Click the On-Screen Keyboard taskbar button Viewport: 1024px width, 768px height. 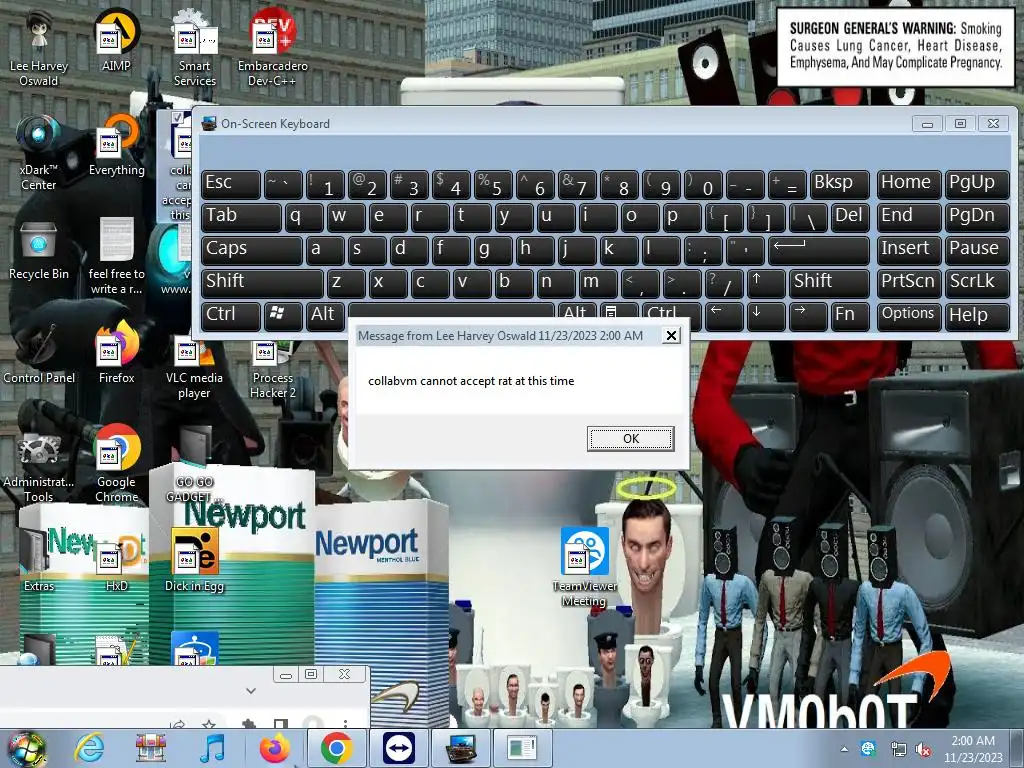tap(460, 748)
